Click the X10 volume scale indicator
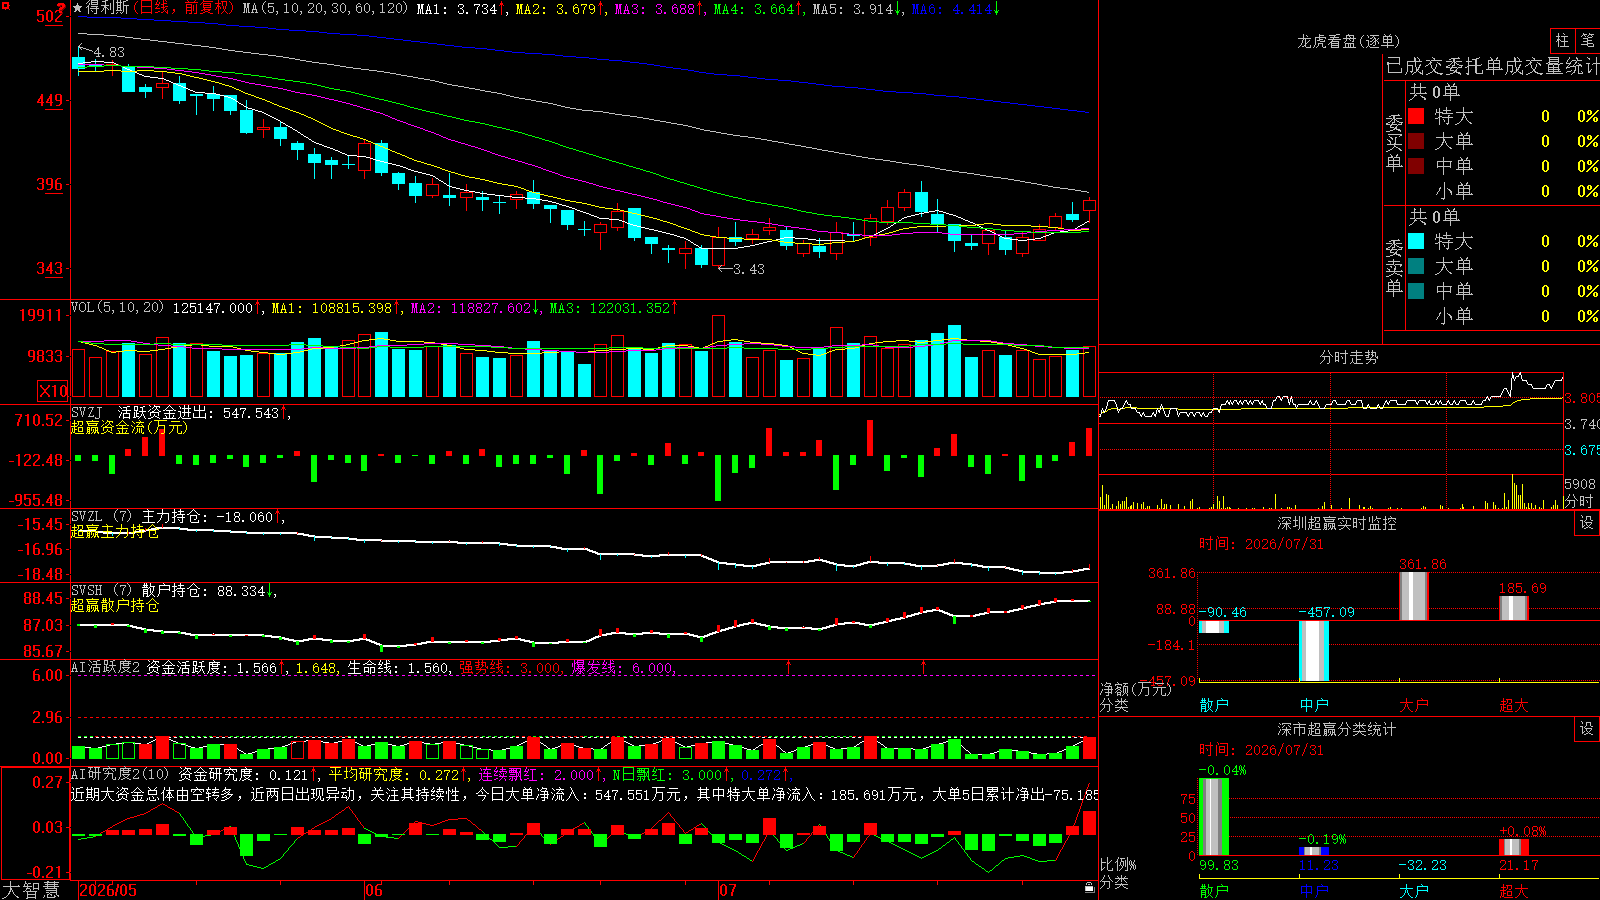The image size is (1600, 900). [x=53, y=391]
